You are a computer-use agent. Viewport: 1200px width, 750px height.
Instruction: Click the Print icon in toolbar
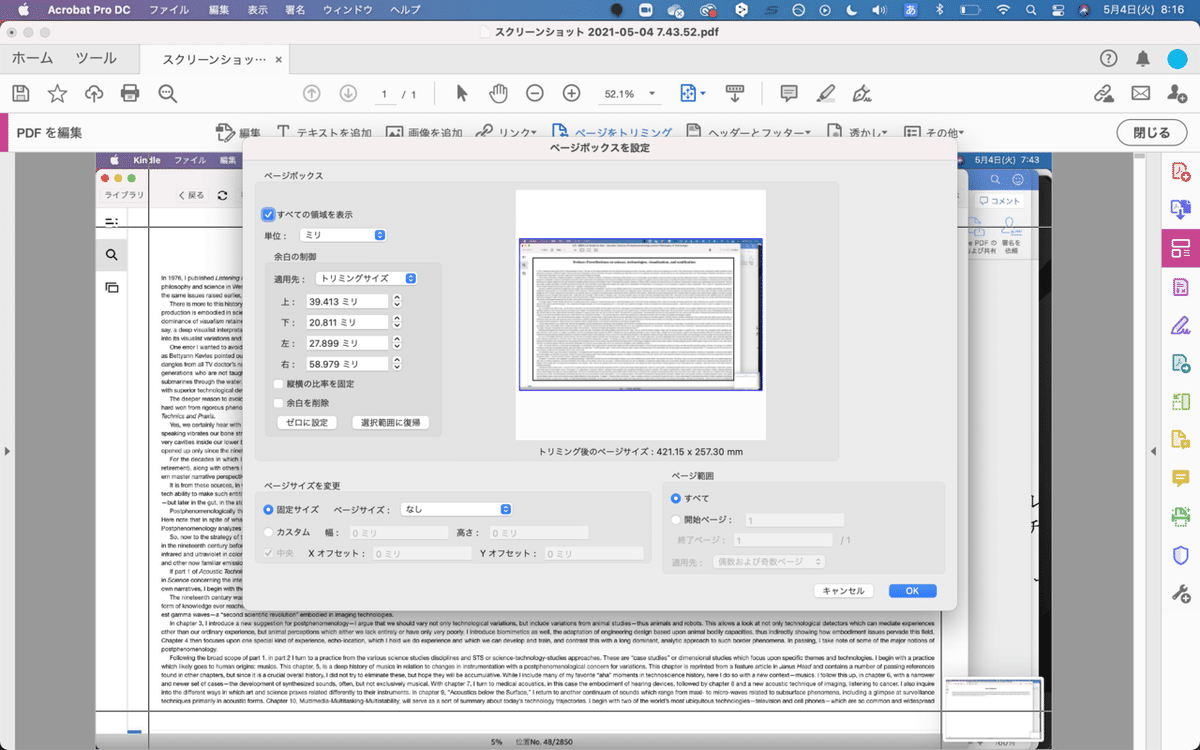[x=130, y=94]
